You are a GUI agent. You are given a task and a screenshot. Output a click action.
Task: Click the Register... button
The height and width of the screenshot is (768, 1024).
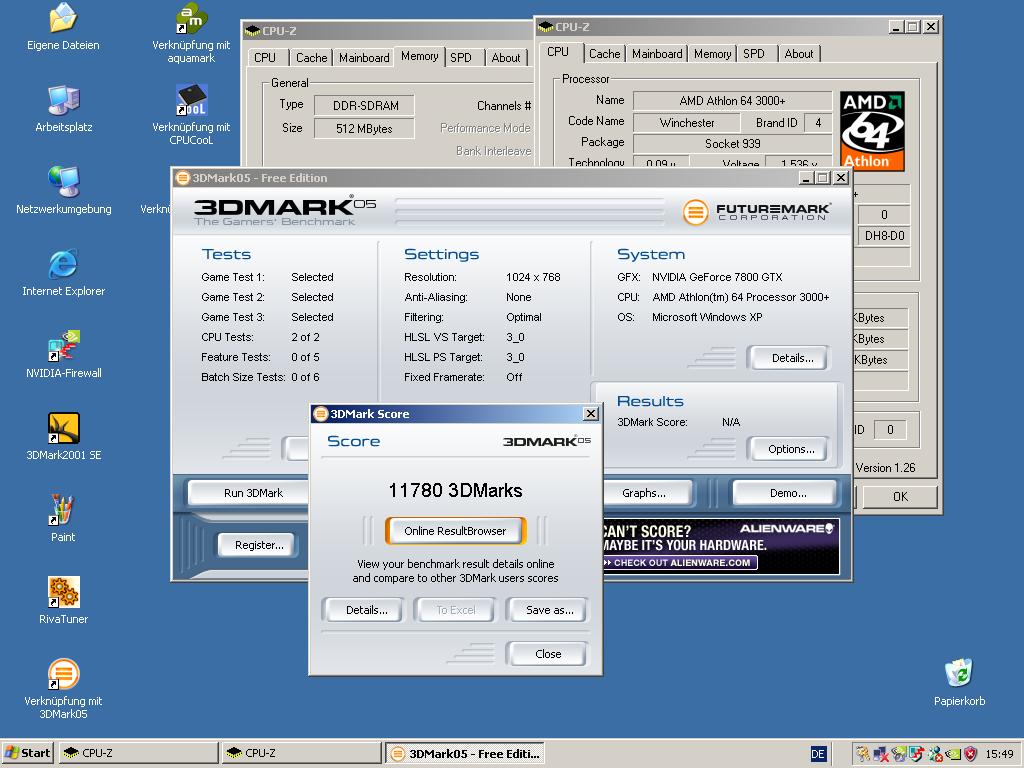click(257, 545)
